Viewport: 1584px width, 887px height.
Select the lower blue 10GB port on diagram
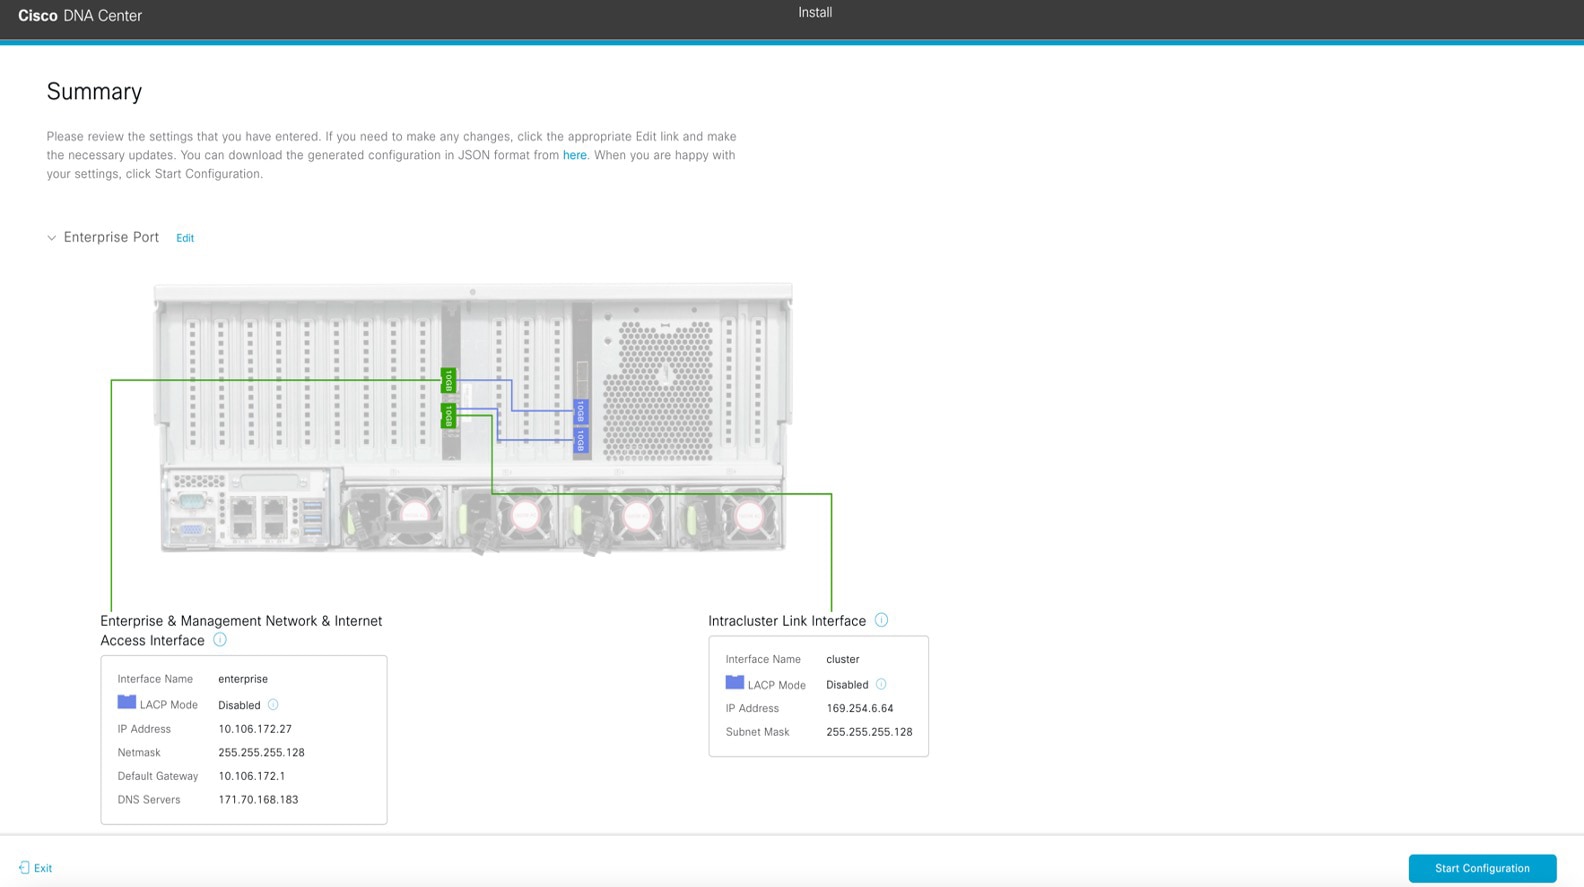point(580,440)
